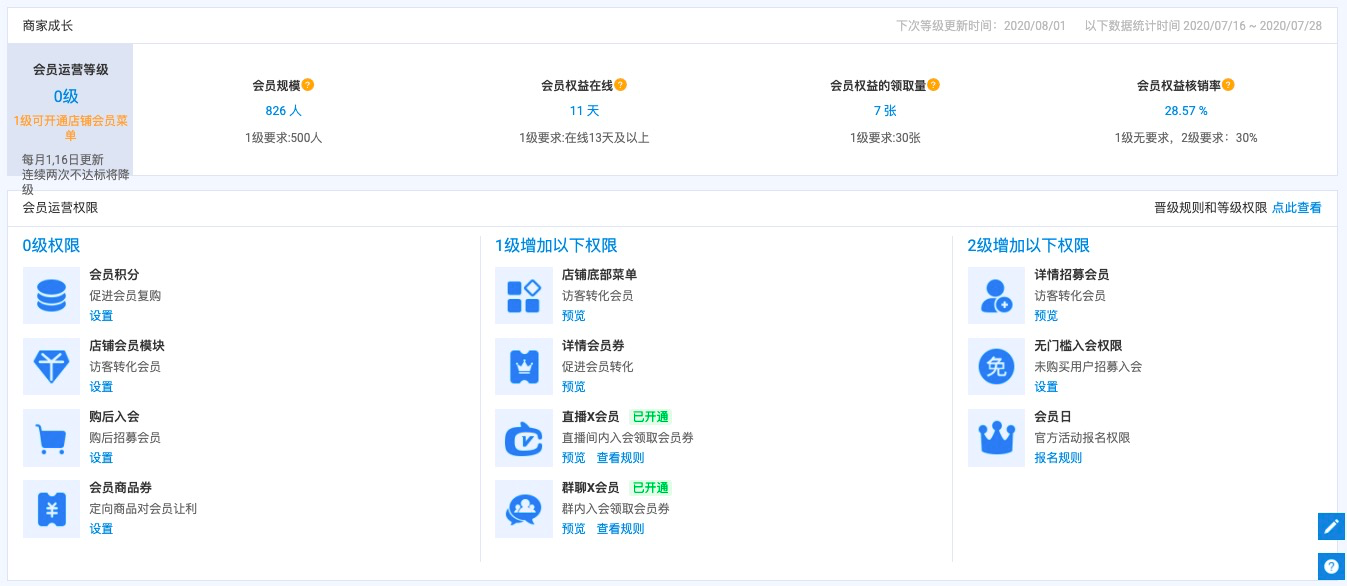1347x586 pixels.
Task: Click the 店铺会员模块 diamond icon
Action: (x=51, y=366)
